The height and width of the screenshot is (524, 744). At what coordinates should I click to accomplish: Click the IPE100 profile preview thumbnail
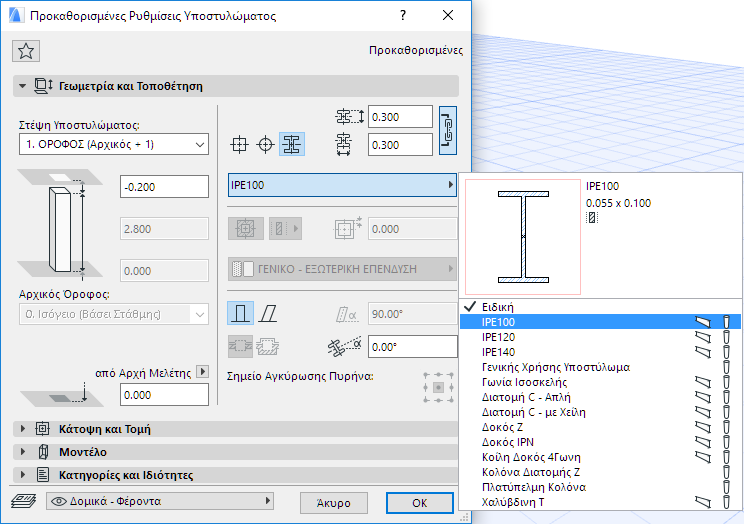click(x=523, y=237)
